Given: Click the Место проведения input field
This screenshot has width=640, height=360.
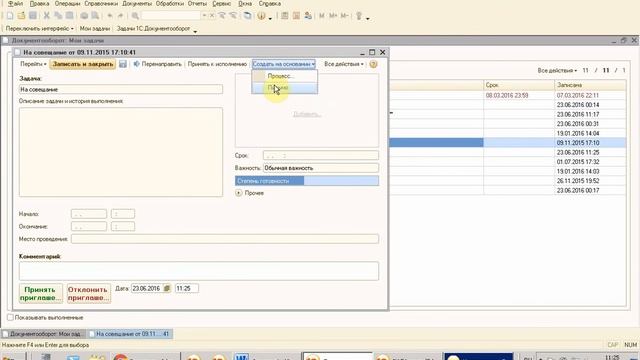Looking at the screenshot, I should (x=225, y=239).
